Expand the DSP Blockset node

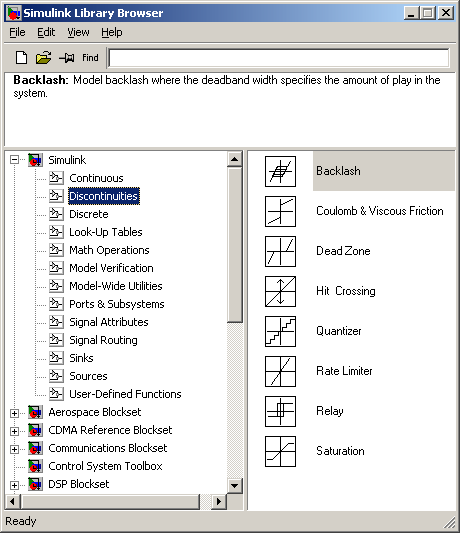tap(14, 485)
